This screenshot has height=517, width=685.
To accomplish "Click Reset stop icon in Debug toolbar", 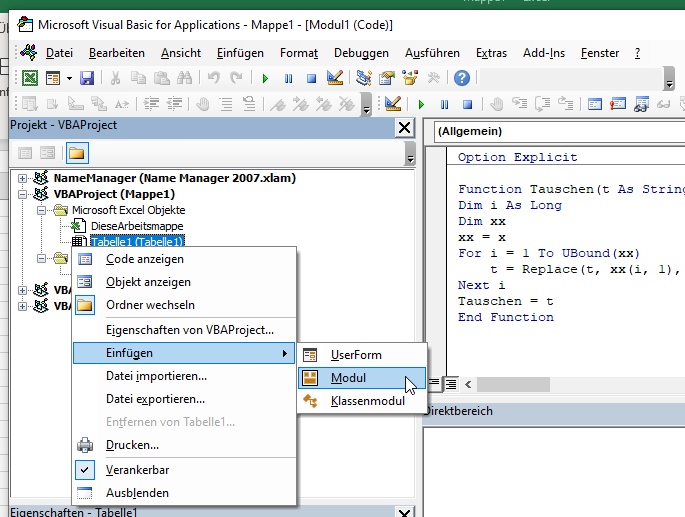I will tap(467, 104).
